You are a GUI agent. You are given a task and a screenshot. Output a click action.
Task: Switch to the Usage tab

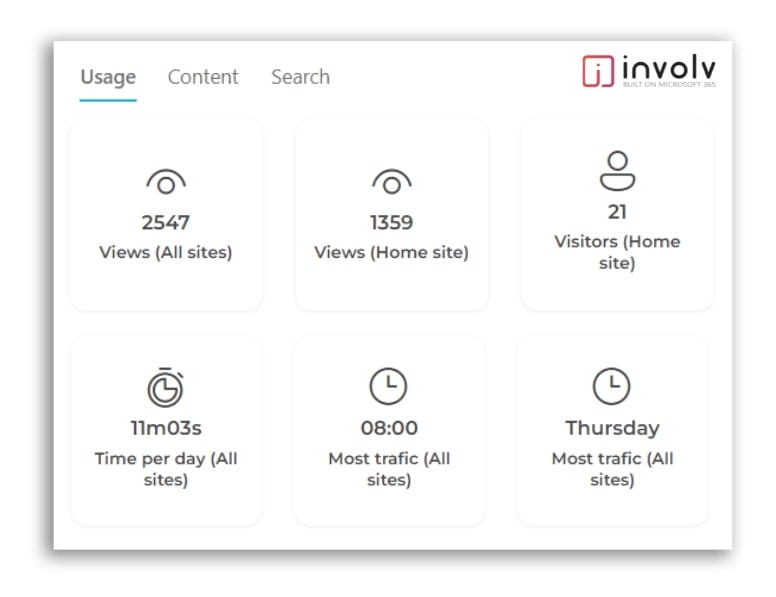point(107,77)
